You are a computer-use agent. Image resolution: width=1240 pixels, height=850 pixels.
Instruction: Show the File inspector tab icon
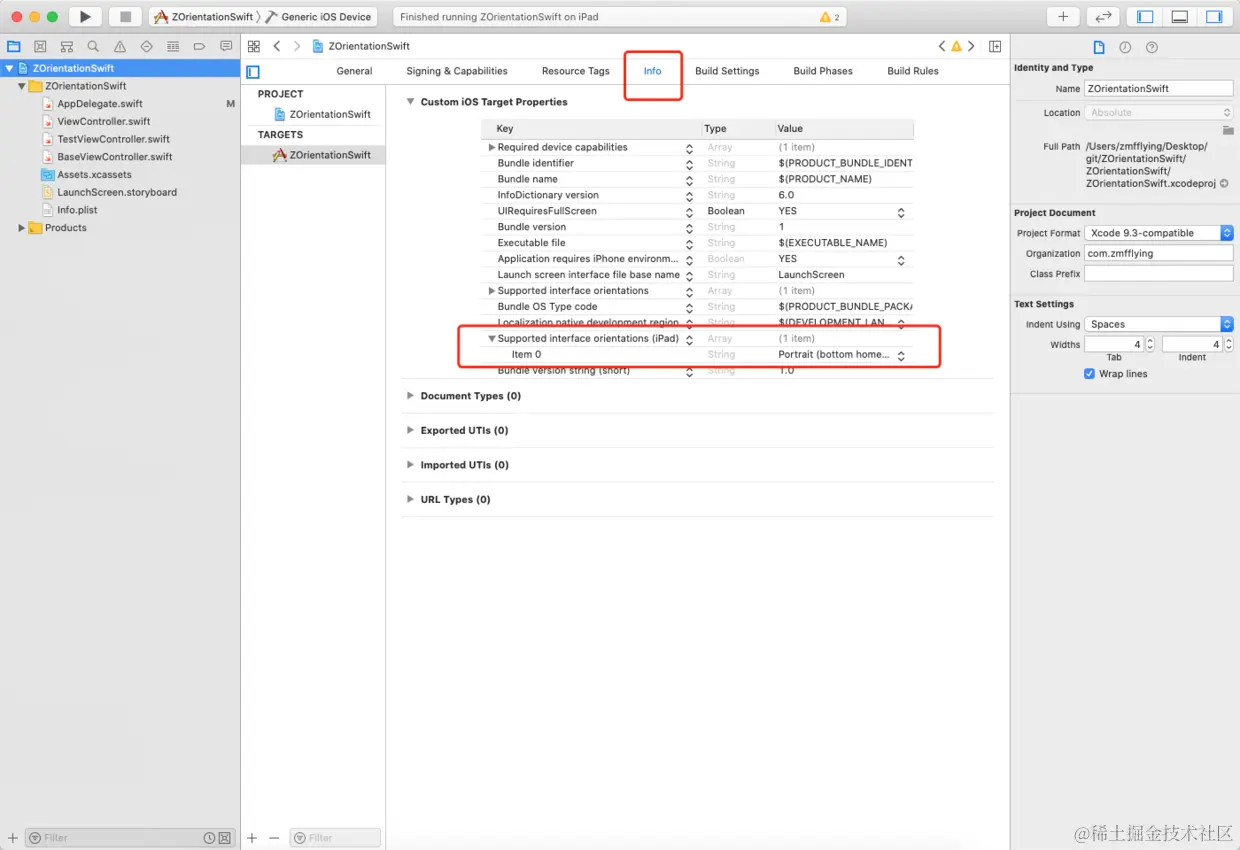1099,47
